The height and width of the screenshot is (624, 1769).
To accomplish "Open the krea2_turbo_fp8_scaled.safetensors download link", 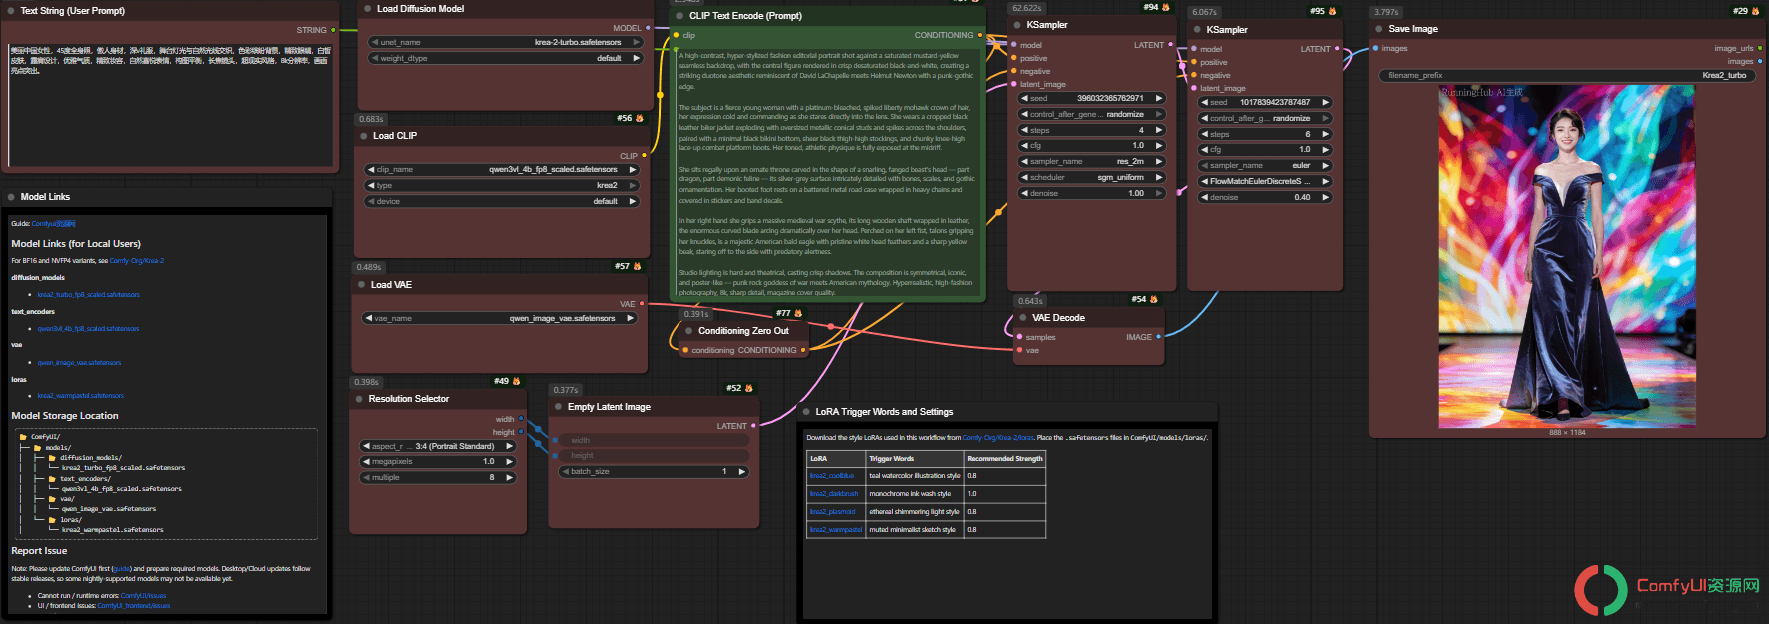I will pos(89,295).
